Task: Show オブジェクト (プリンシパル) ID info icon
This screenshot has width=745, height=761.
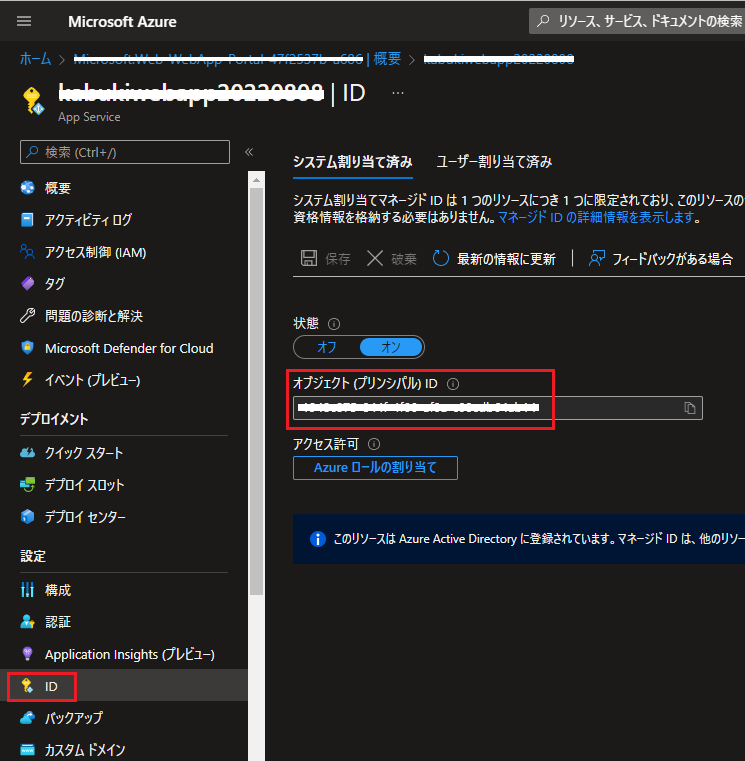Action: click(453, 384)
